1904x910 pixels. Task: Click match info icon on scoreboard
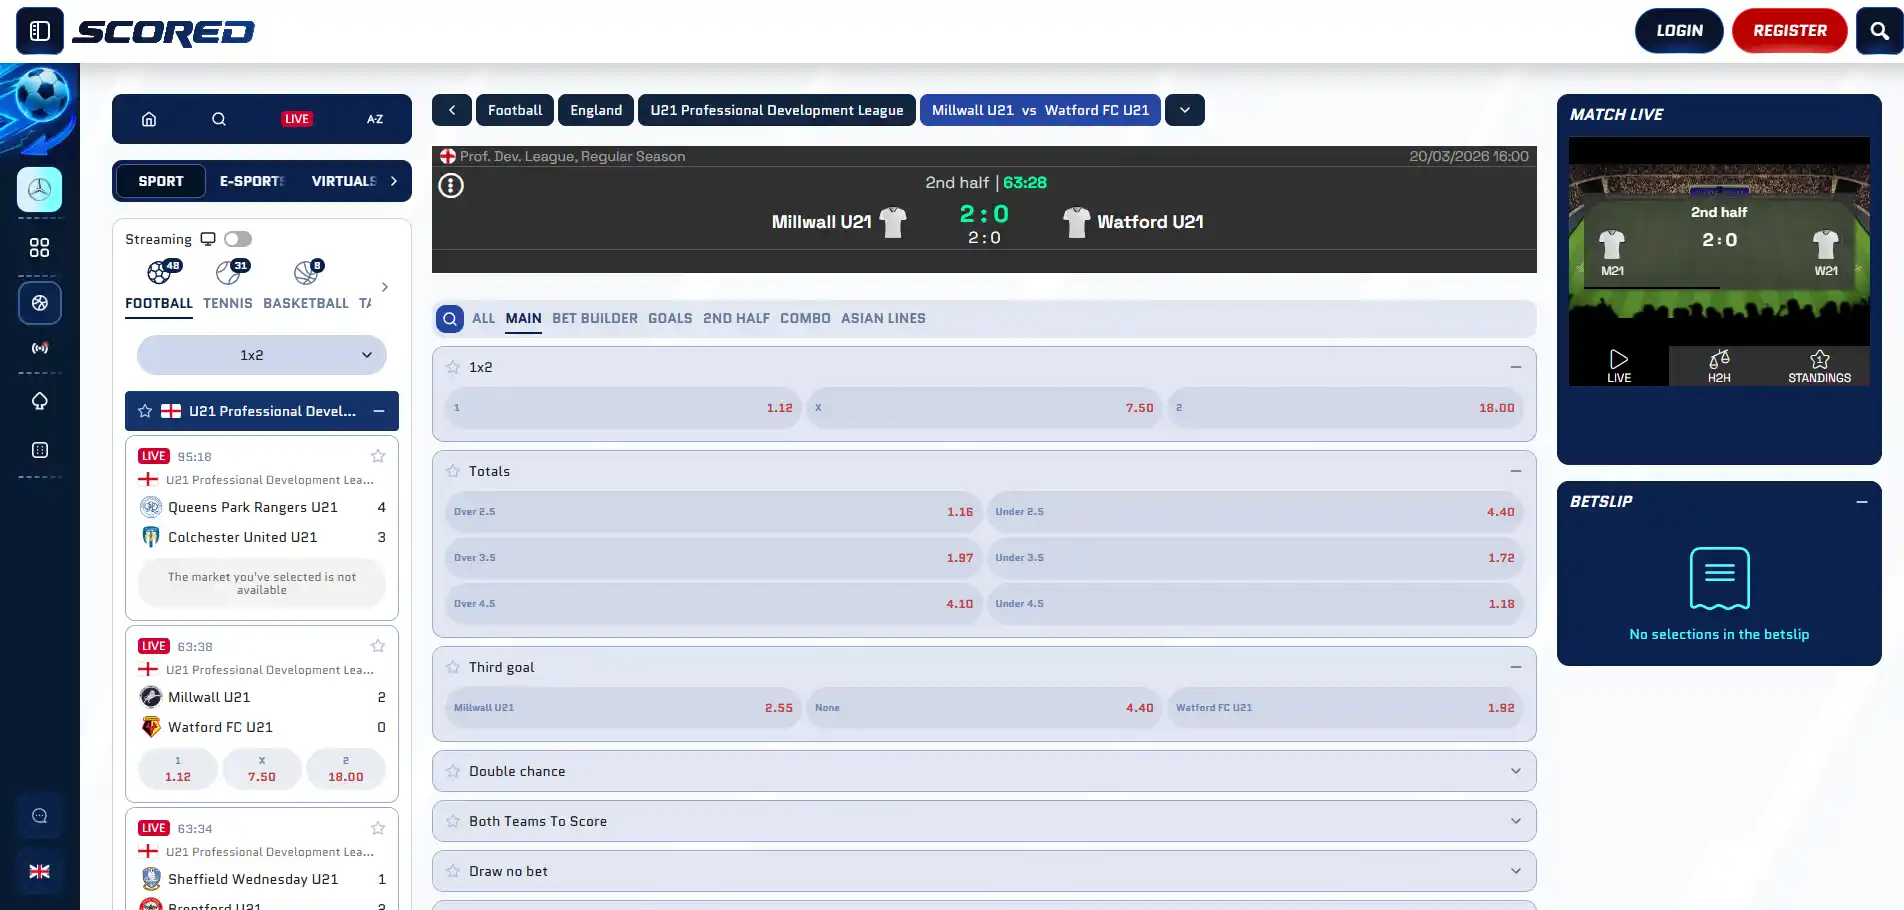click(x=451, y=185)
